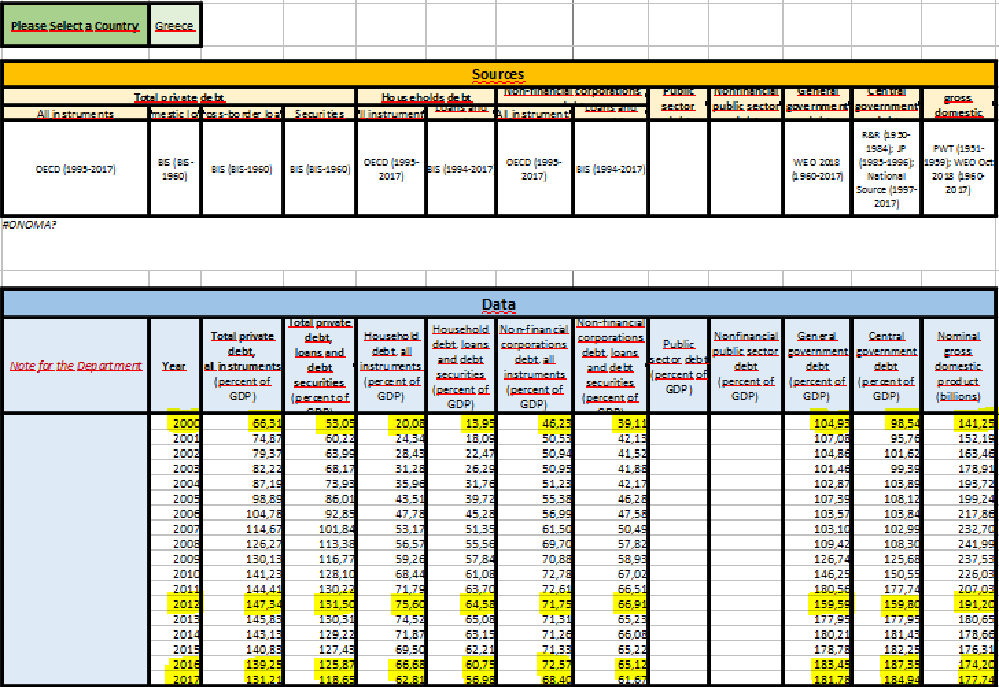Select the 'General government debt' data header
Screen dimensions: 999x687
816,366
